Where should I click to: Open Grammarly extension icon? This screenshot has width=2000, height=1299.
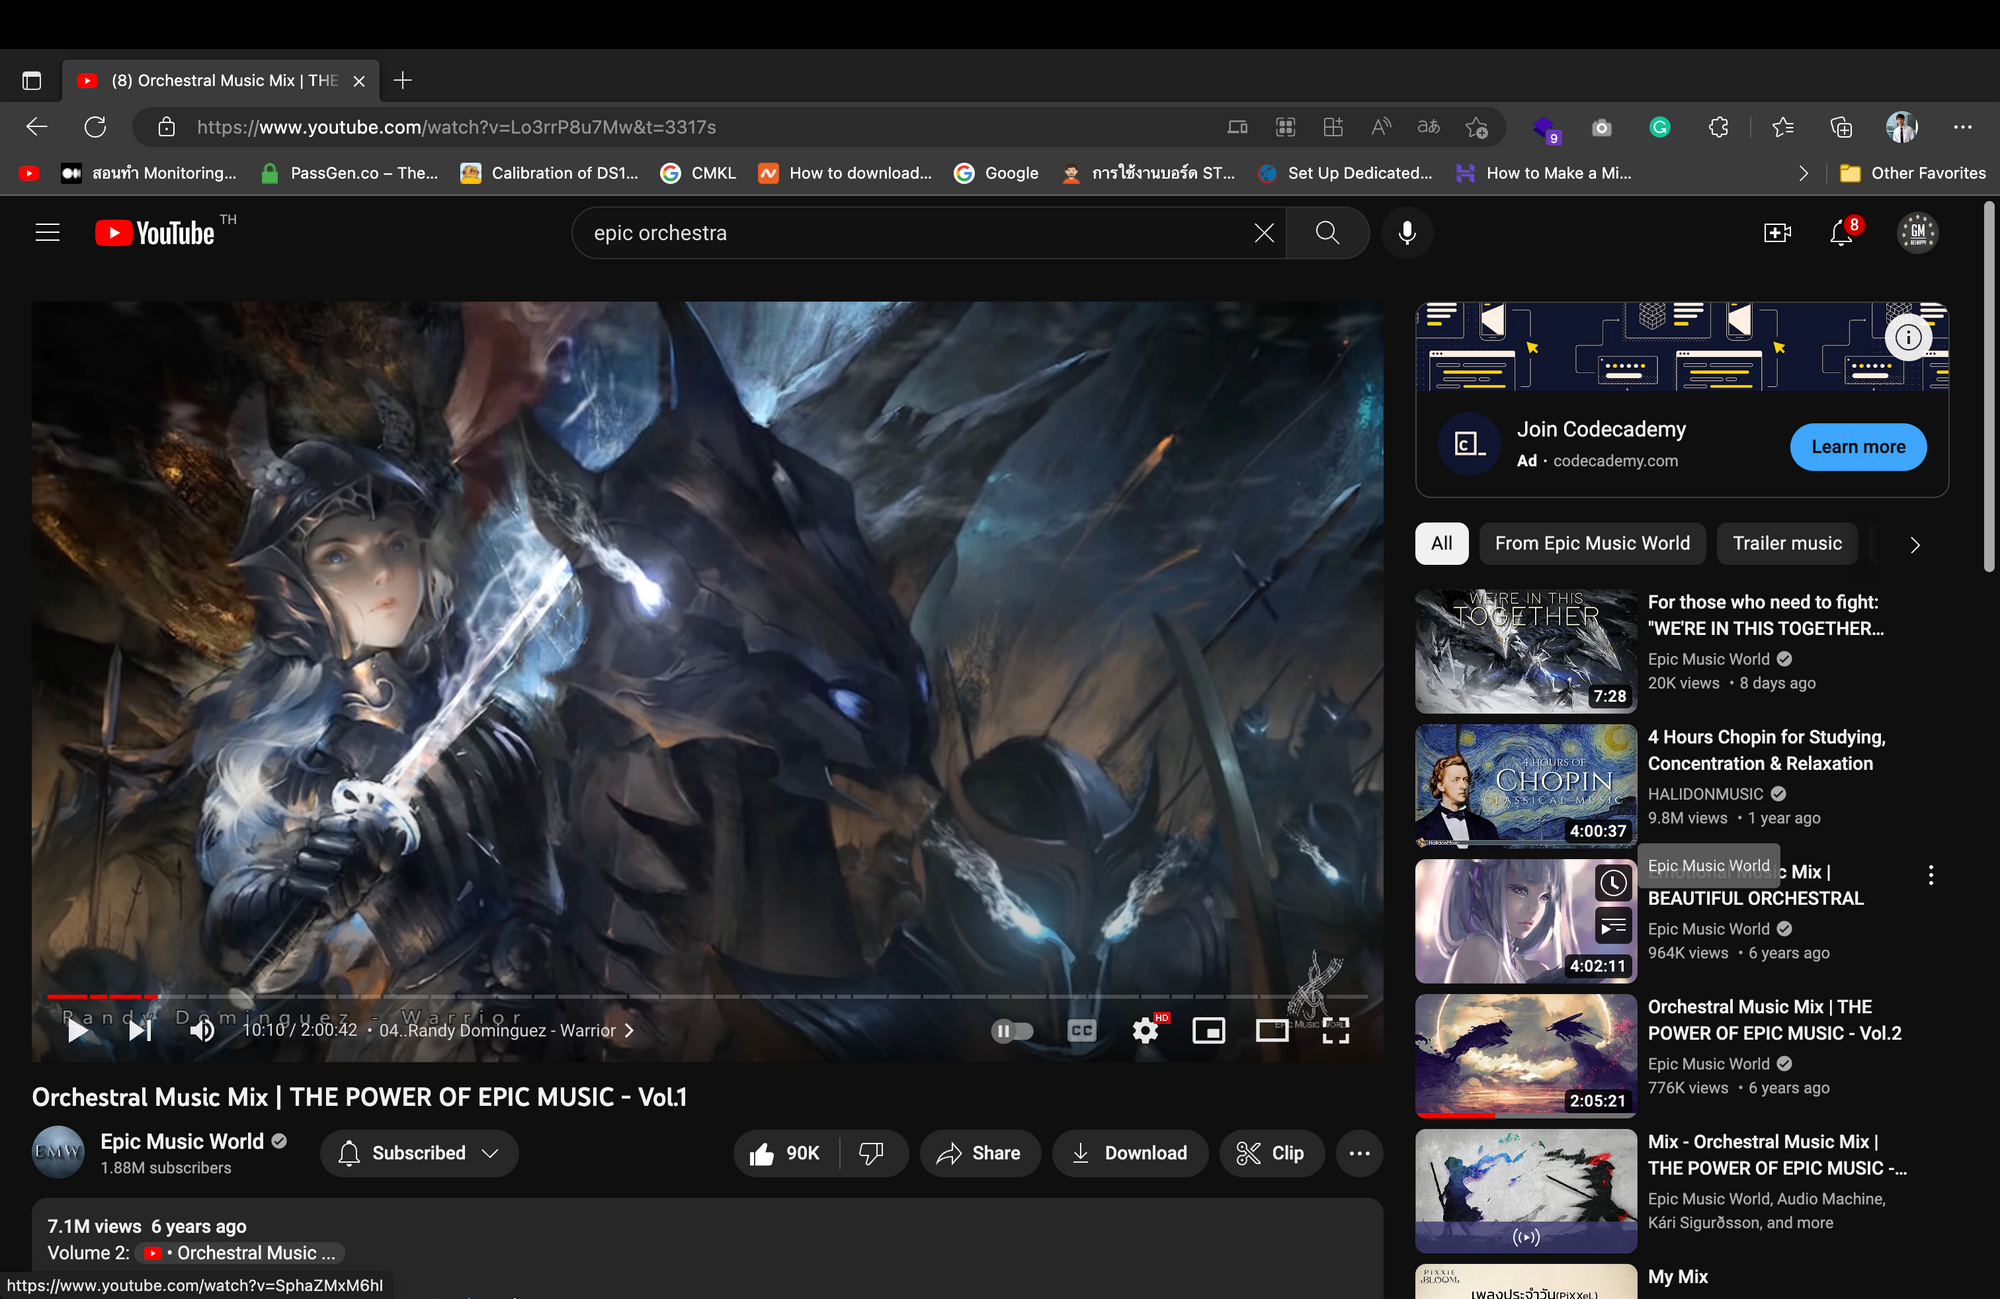[x=1660, y=127]
